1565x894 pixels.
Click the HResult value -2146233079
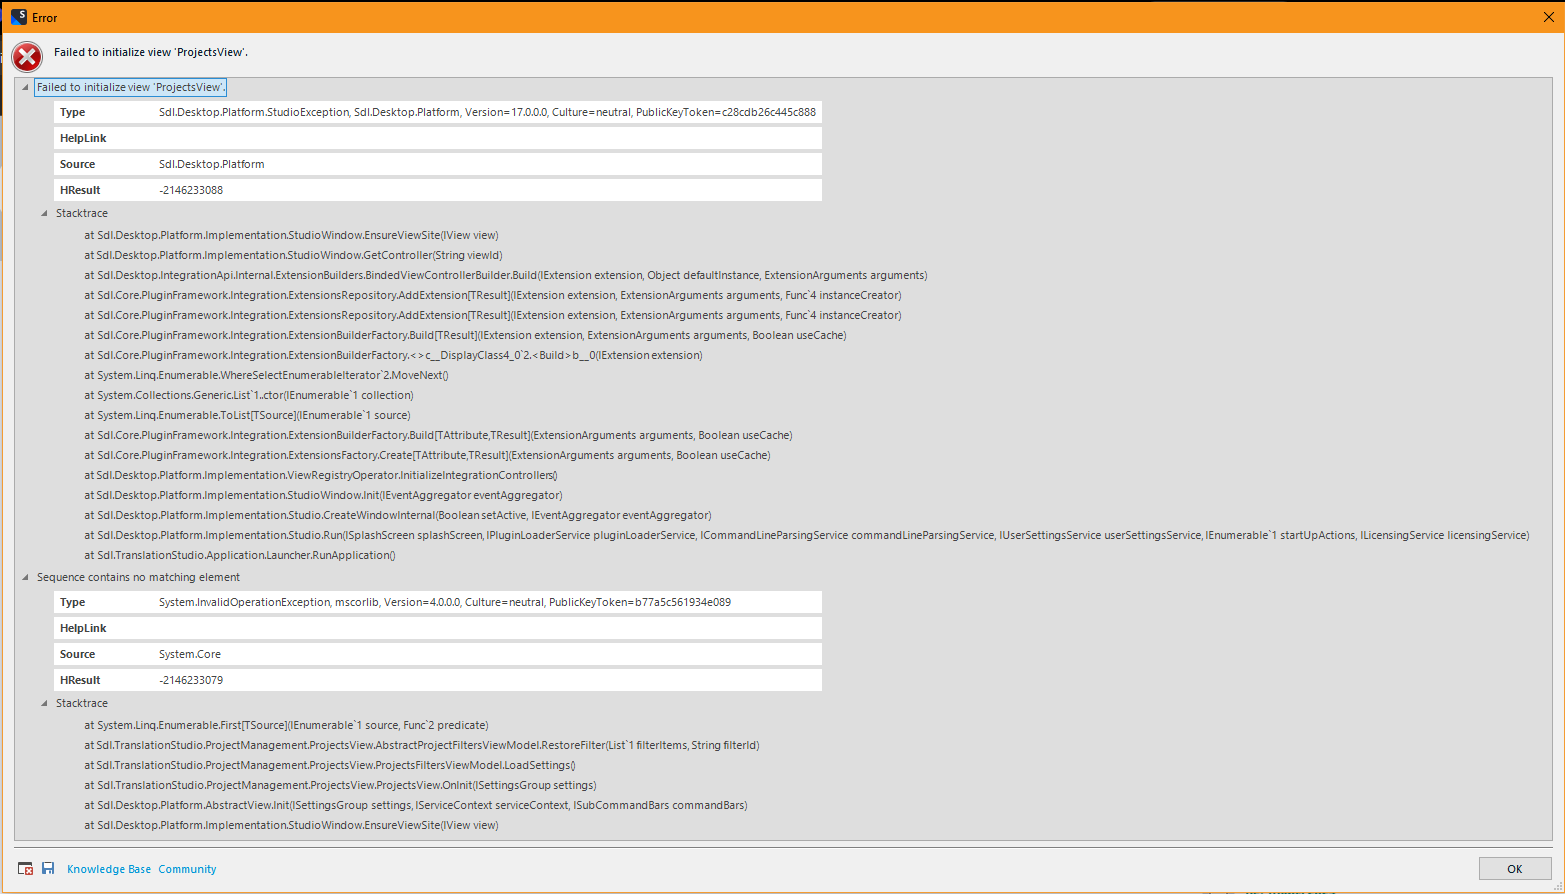[x=191, y=680]
